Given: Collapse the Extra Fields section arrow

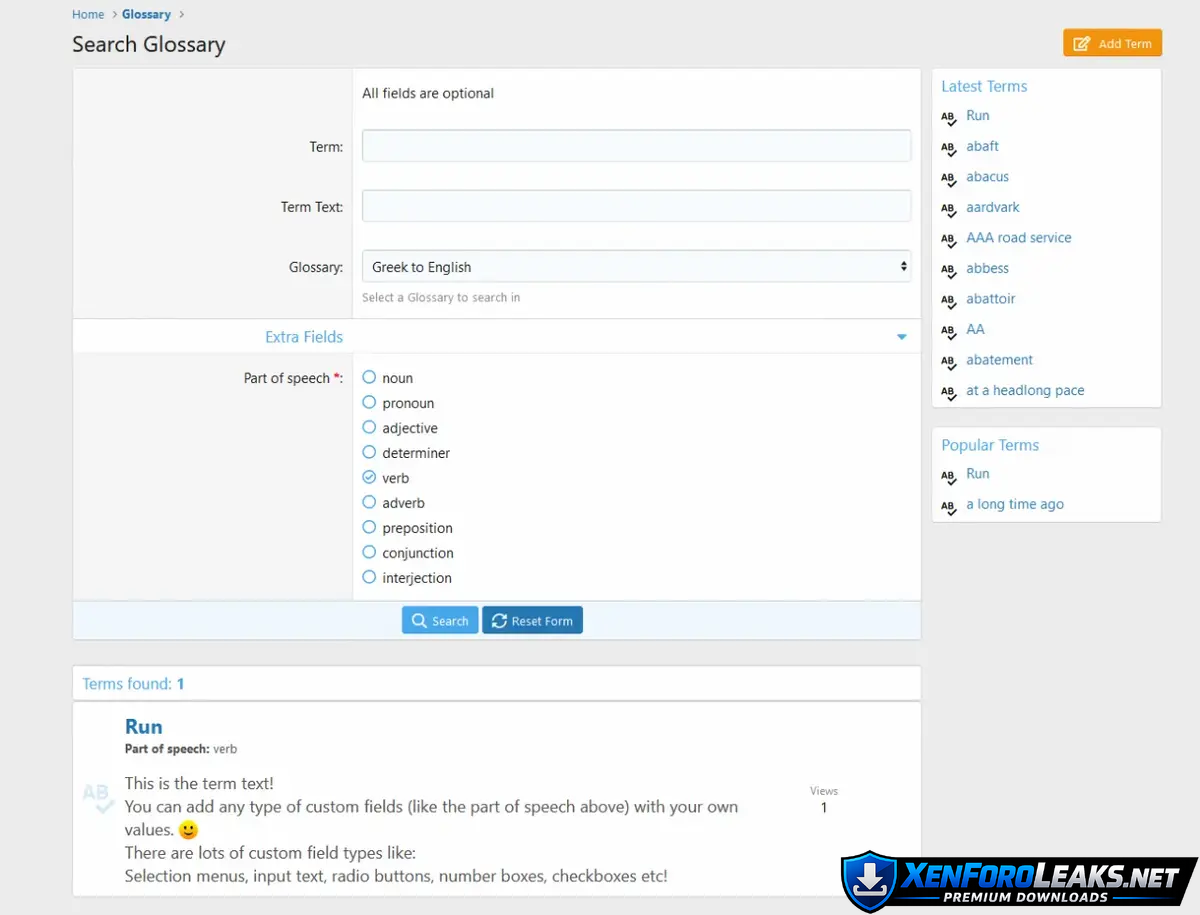Looking at the screenshot, I should point(901,337).
